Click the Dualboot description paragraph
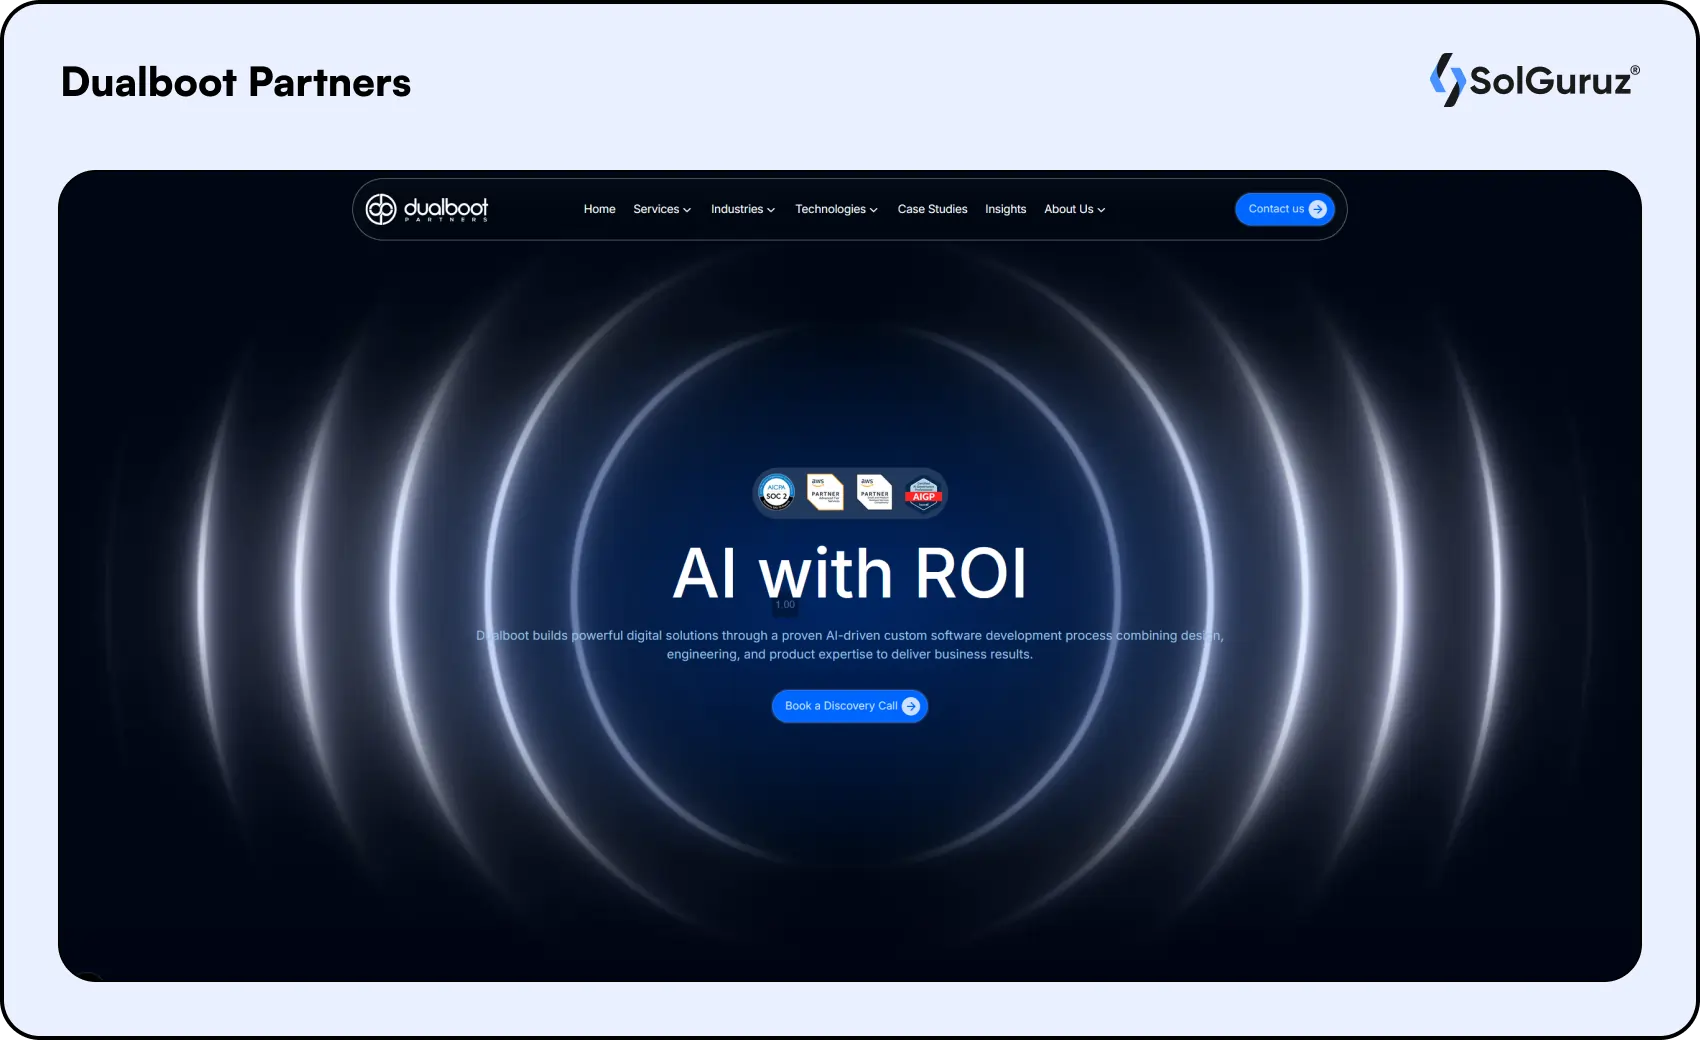Viewport: 1700px width, 1040px height. coord(849,645)
